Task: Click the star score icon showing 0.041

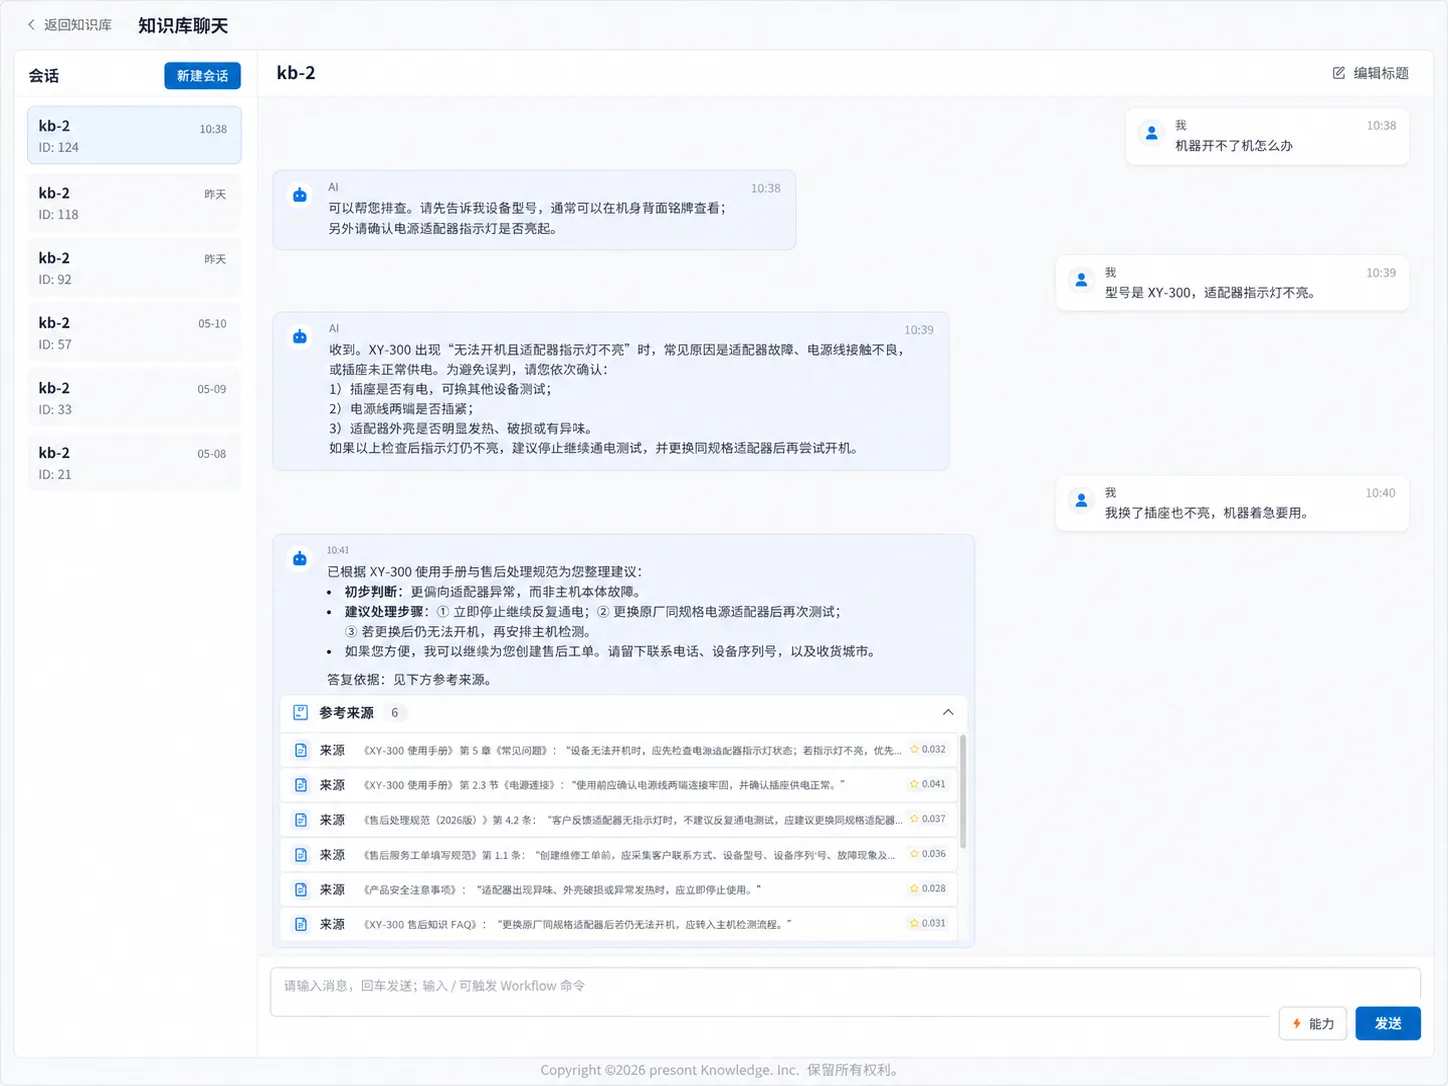Action: point(914,784)
